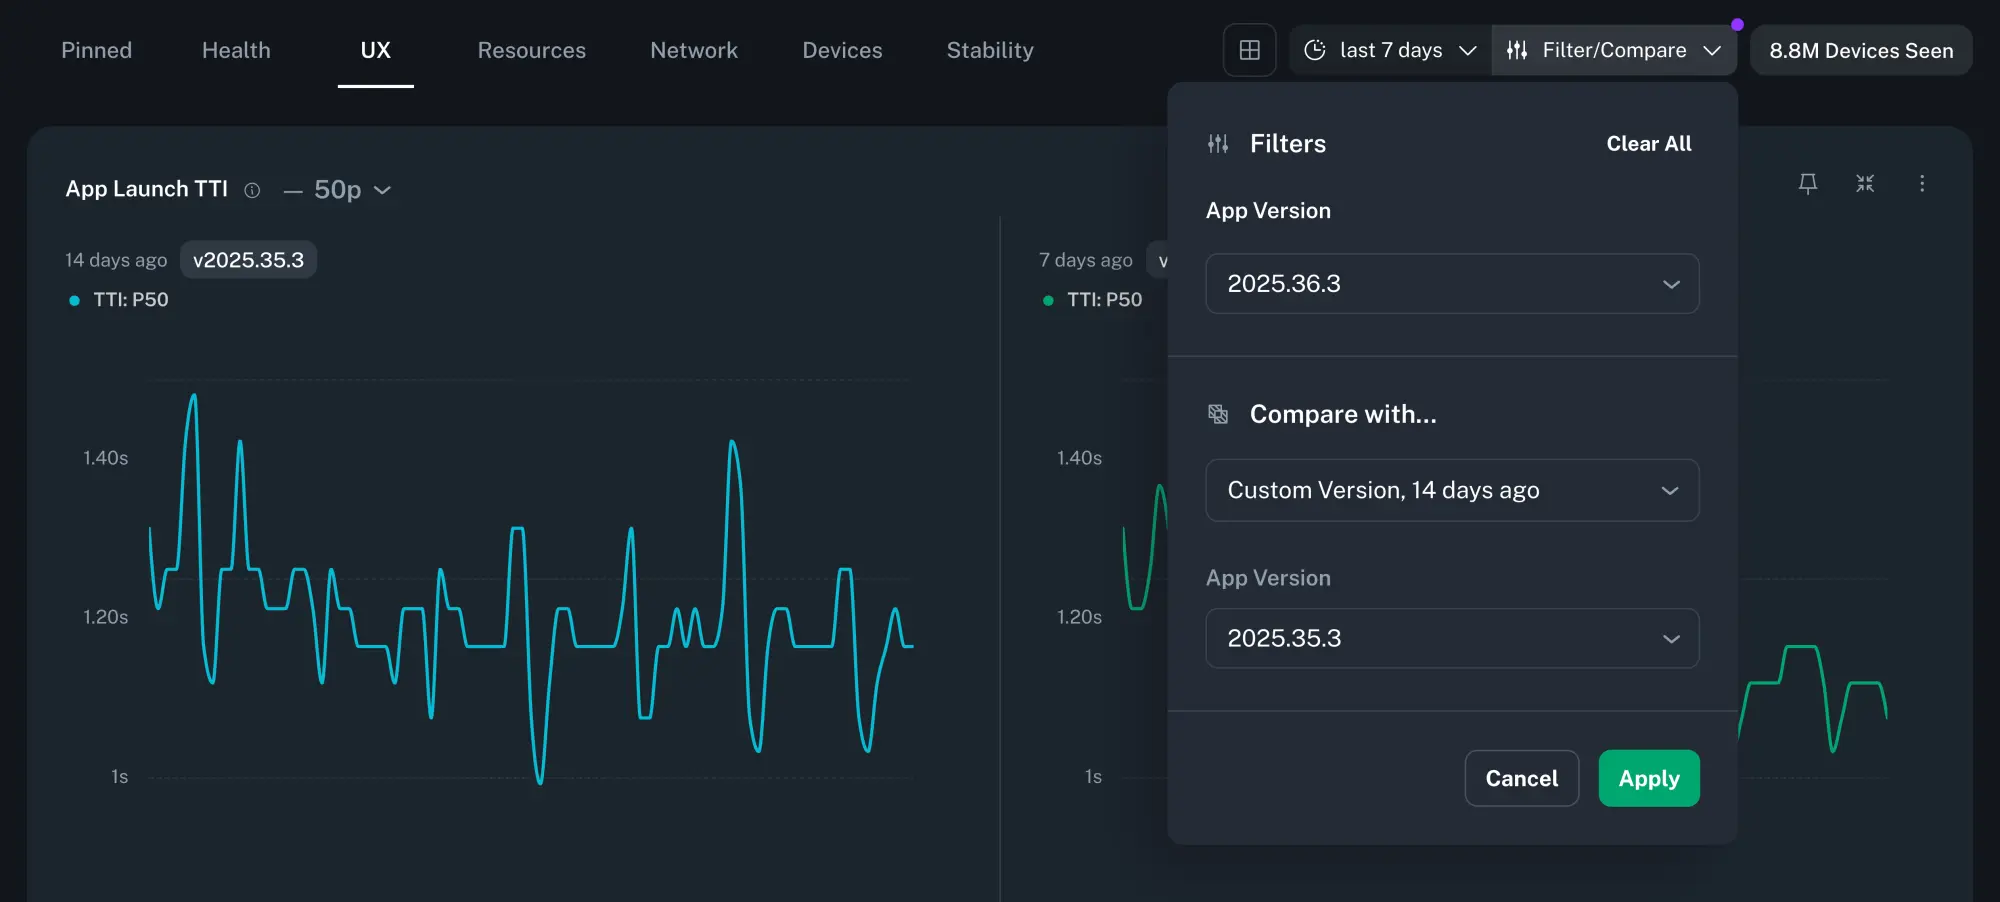The image size is (2000, 902).
Task: Open the last 7 days time range dropdown
Action: [x=1390, y=50]
